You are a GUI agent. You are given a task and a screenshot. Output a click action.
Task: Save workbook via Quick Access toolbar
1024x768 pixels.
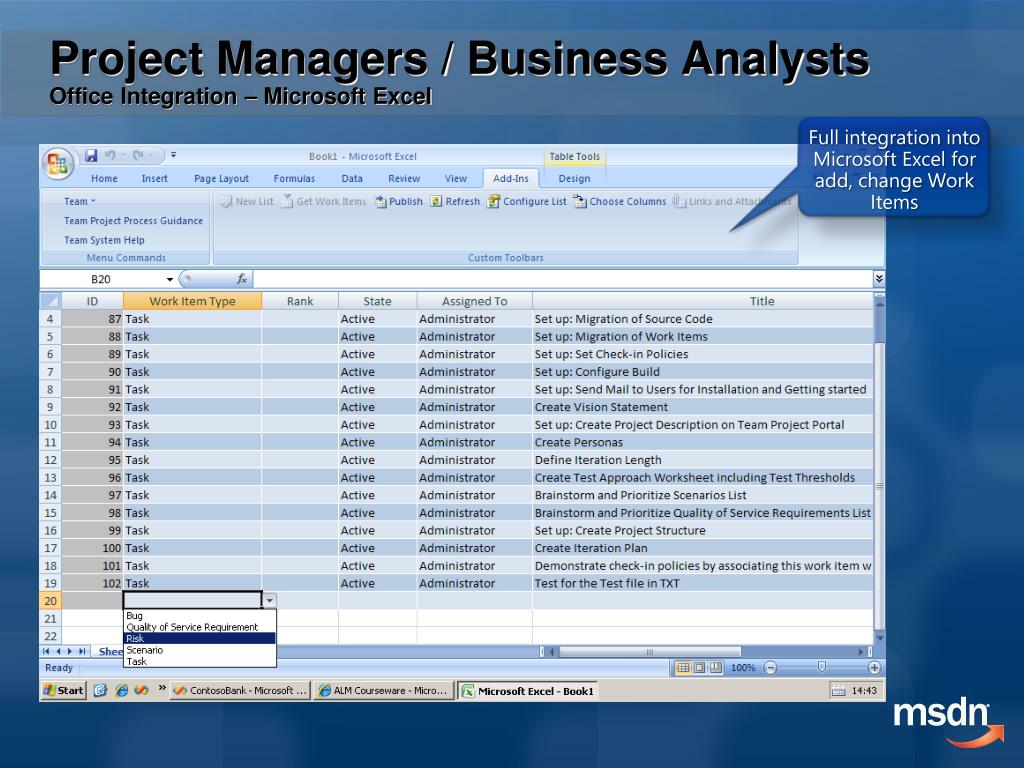(91, 155)
